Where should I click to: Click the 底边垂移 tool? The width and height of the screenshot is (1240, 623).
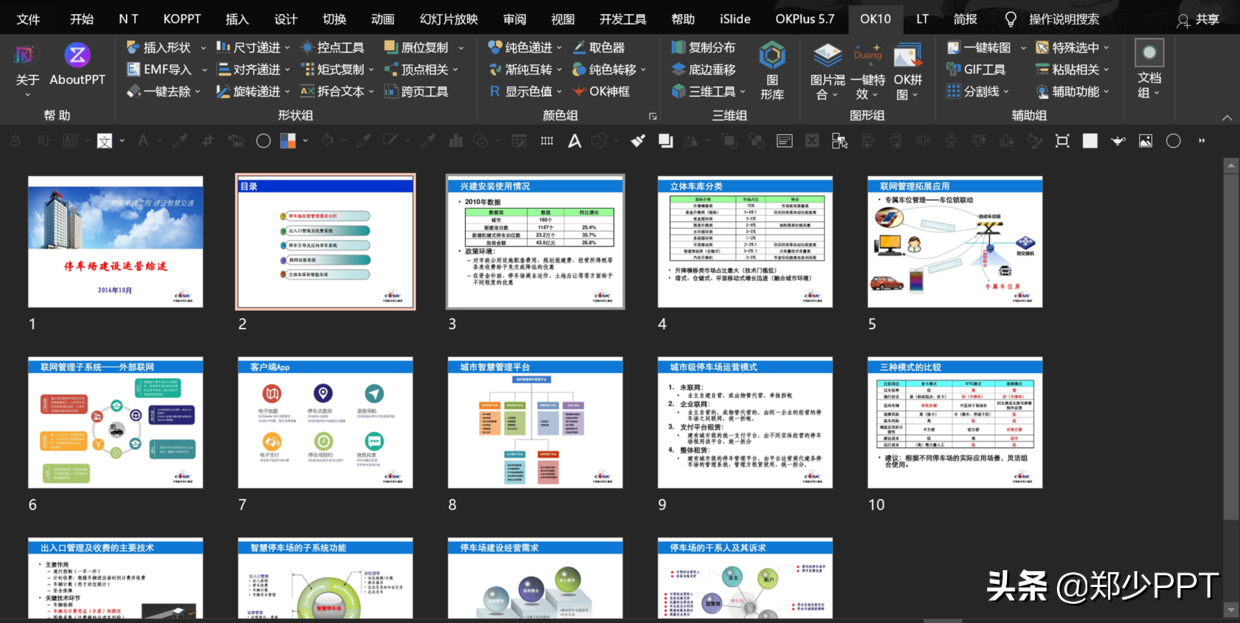click(x=702, y=69)
